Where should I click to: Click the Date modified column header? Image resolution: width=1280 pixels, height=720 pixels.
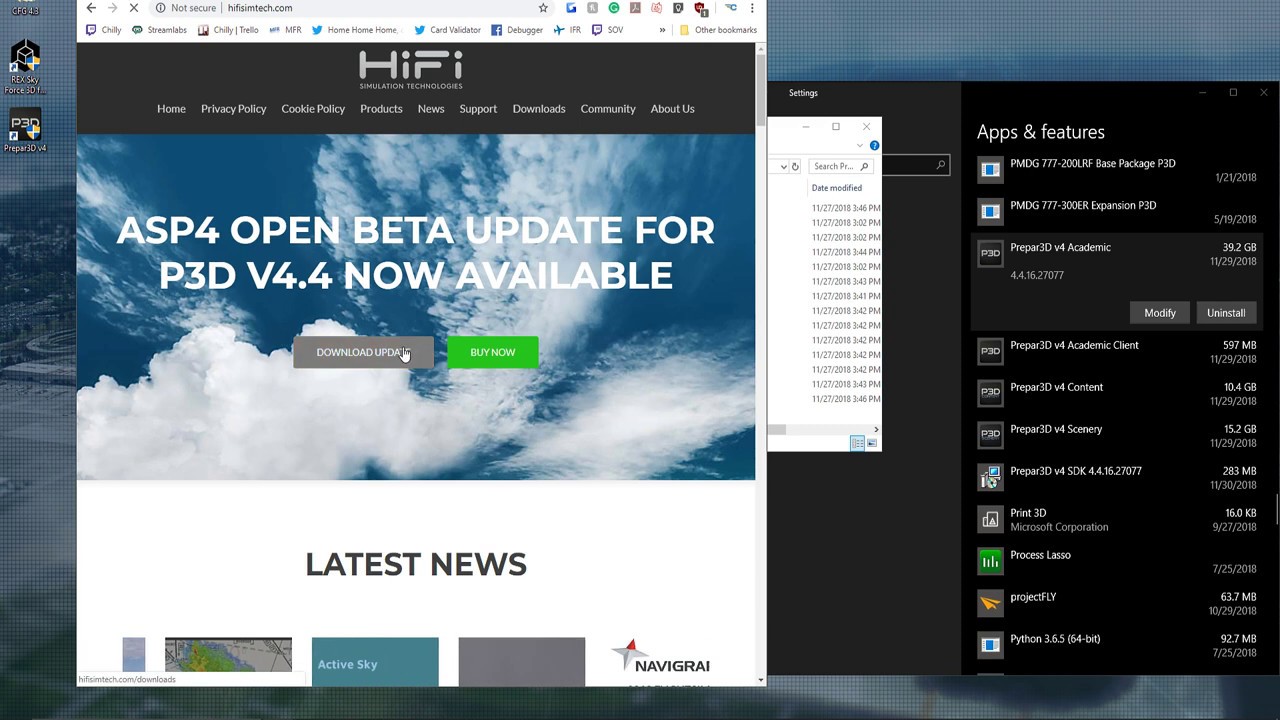click(837, 188)
